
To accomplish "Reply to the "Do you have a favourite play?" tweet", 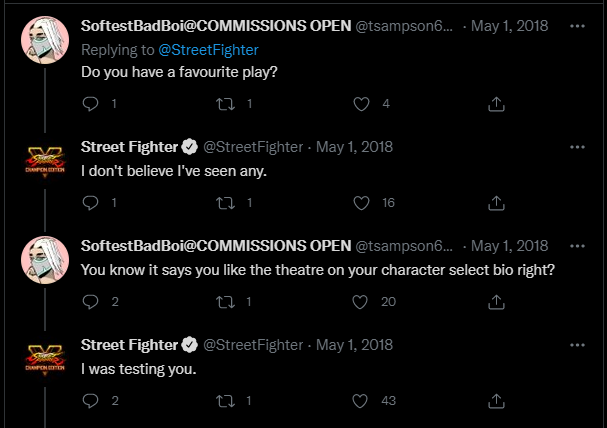I will click(90, 103).
